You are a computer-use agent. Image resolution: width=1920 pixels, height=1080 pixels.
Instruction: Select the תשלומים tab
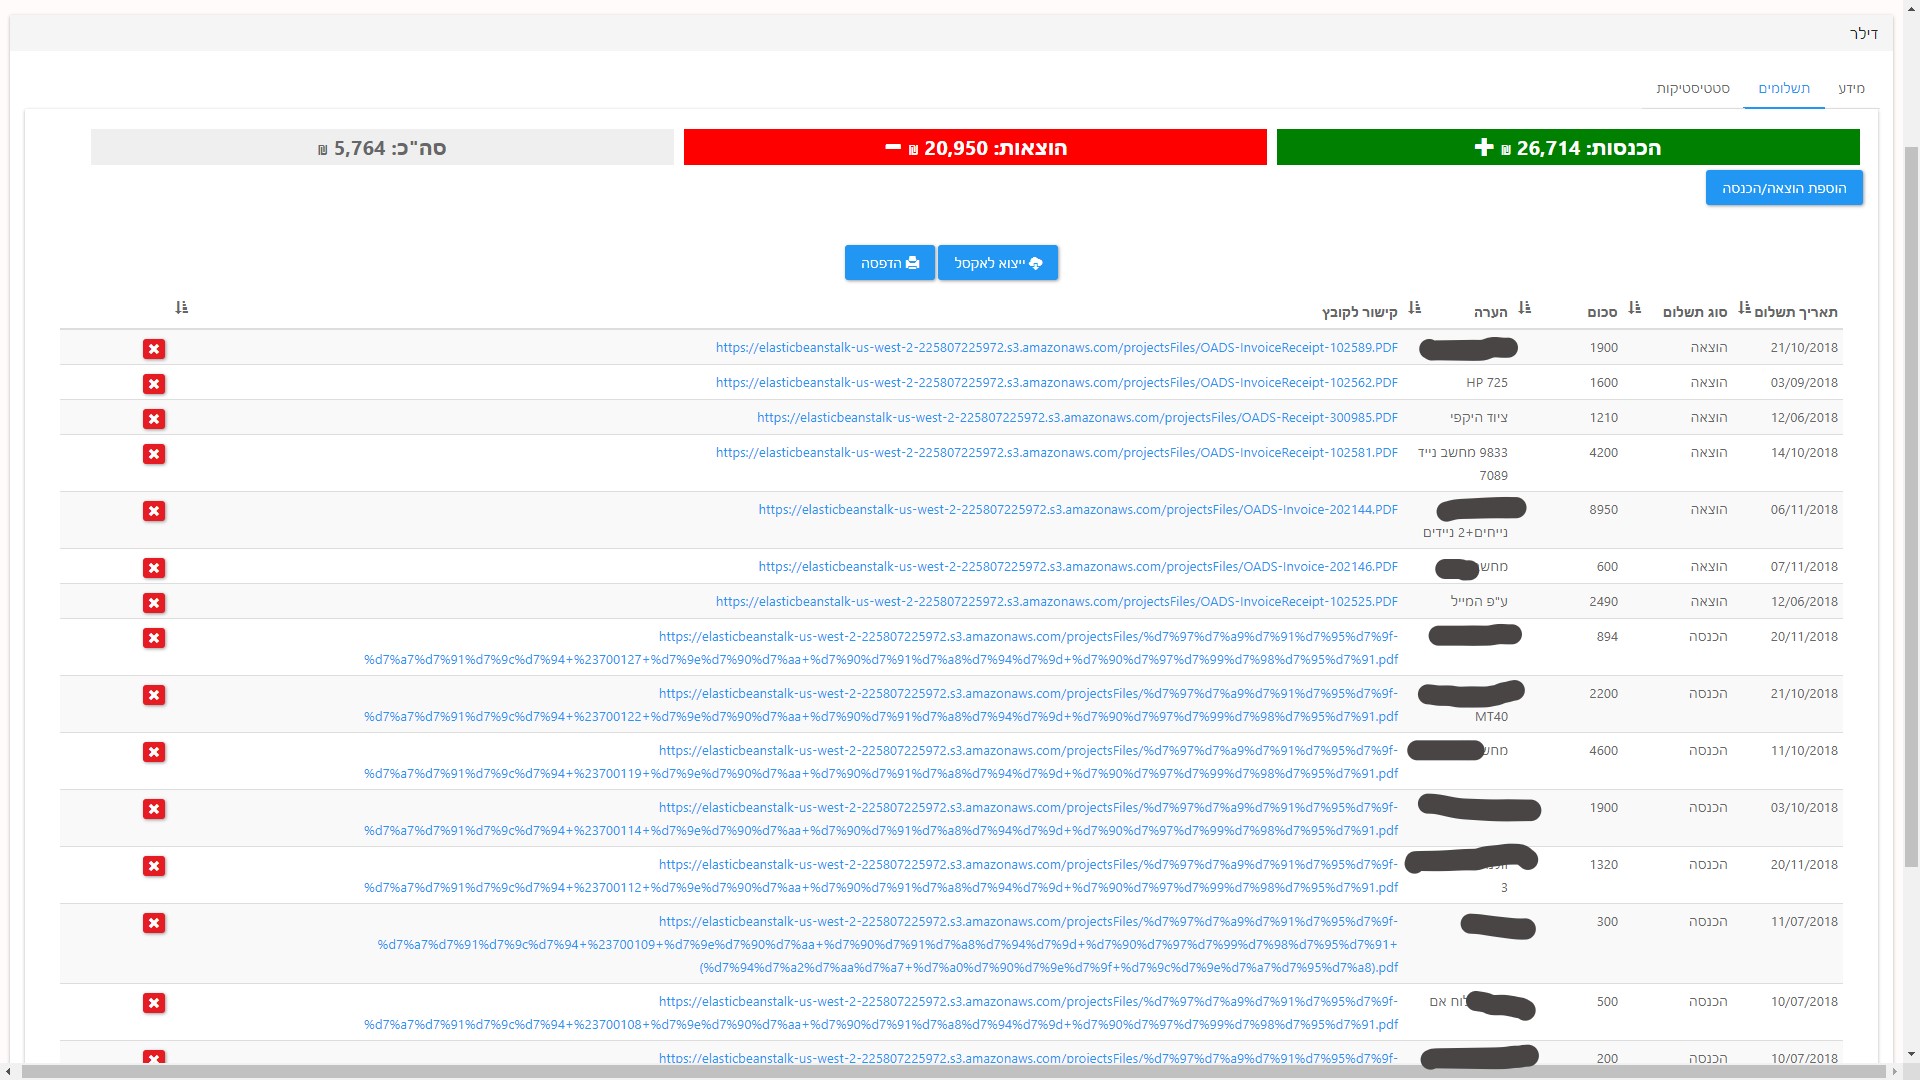coord(1784,88)
